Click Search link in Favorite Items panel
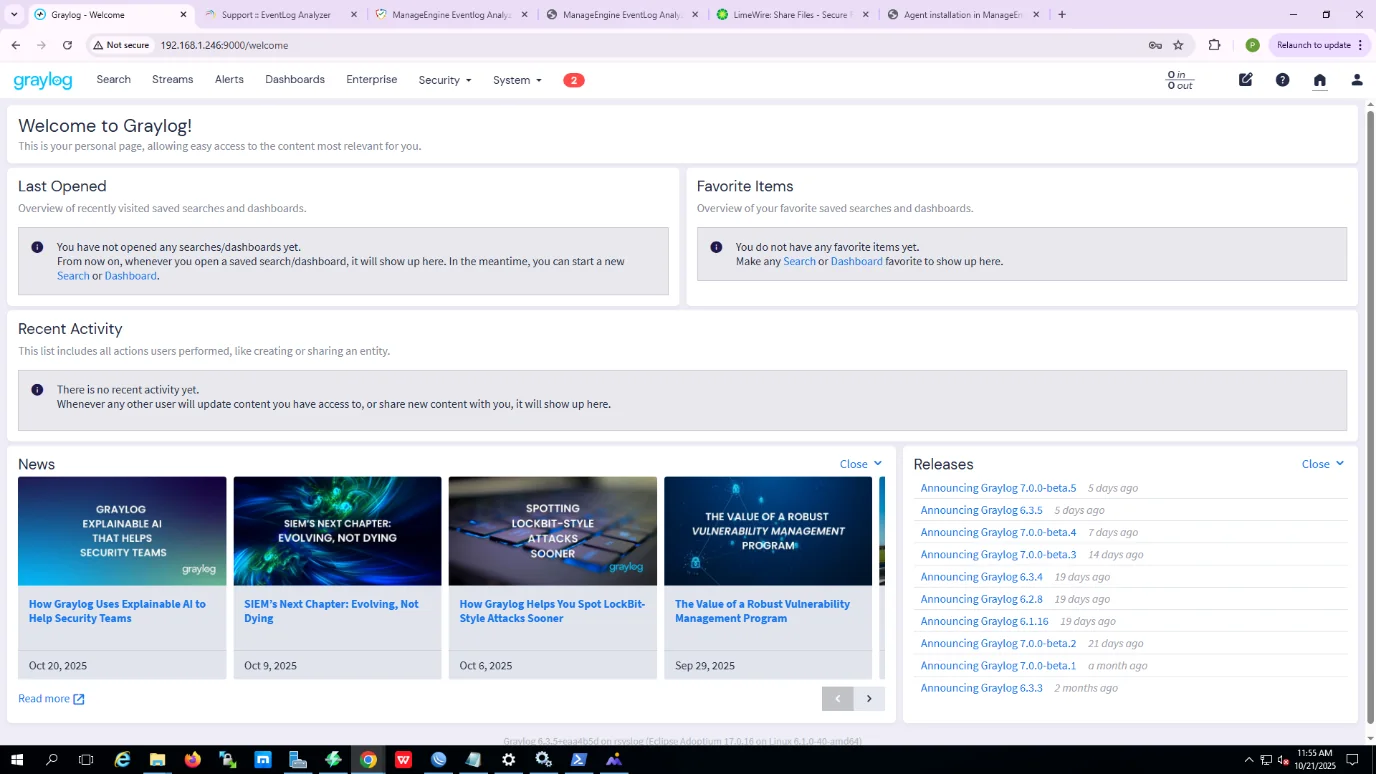 (x=799, y=261)
